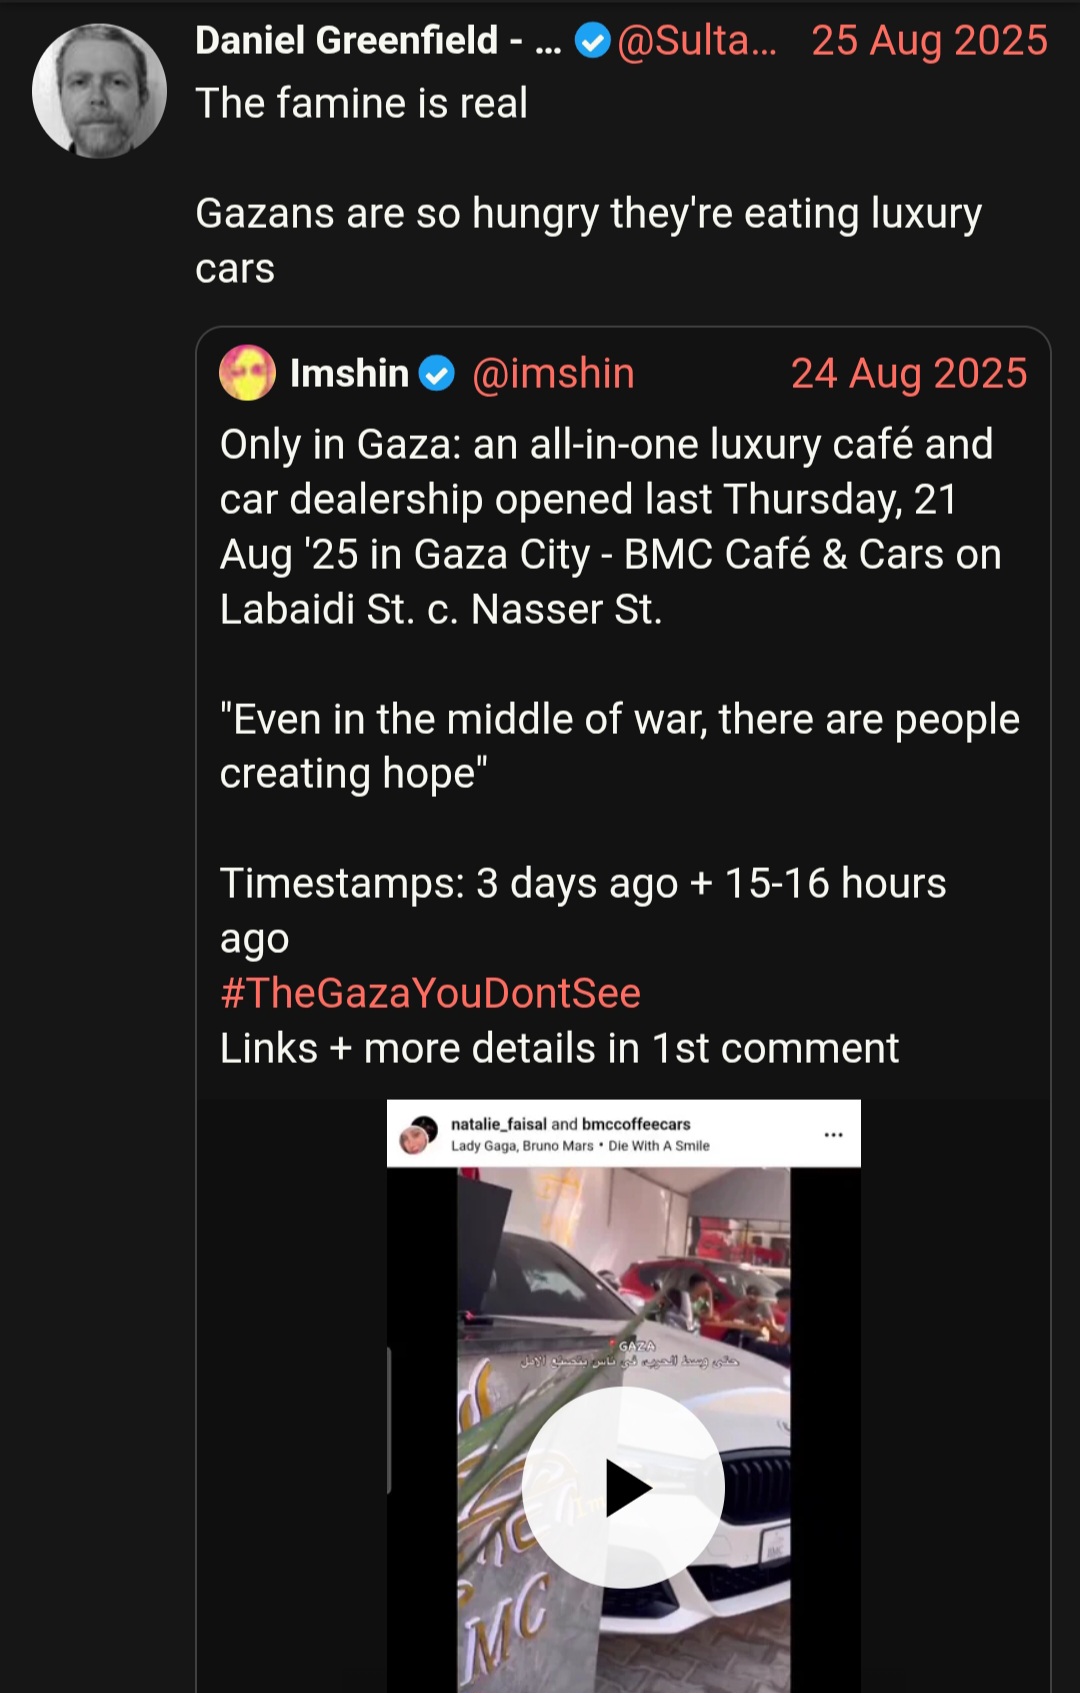Click the Die With A Smile audio label
Viewport: 1080px width, 1693px height.
(x=659, y=1146)
